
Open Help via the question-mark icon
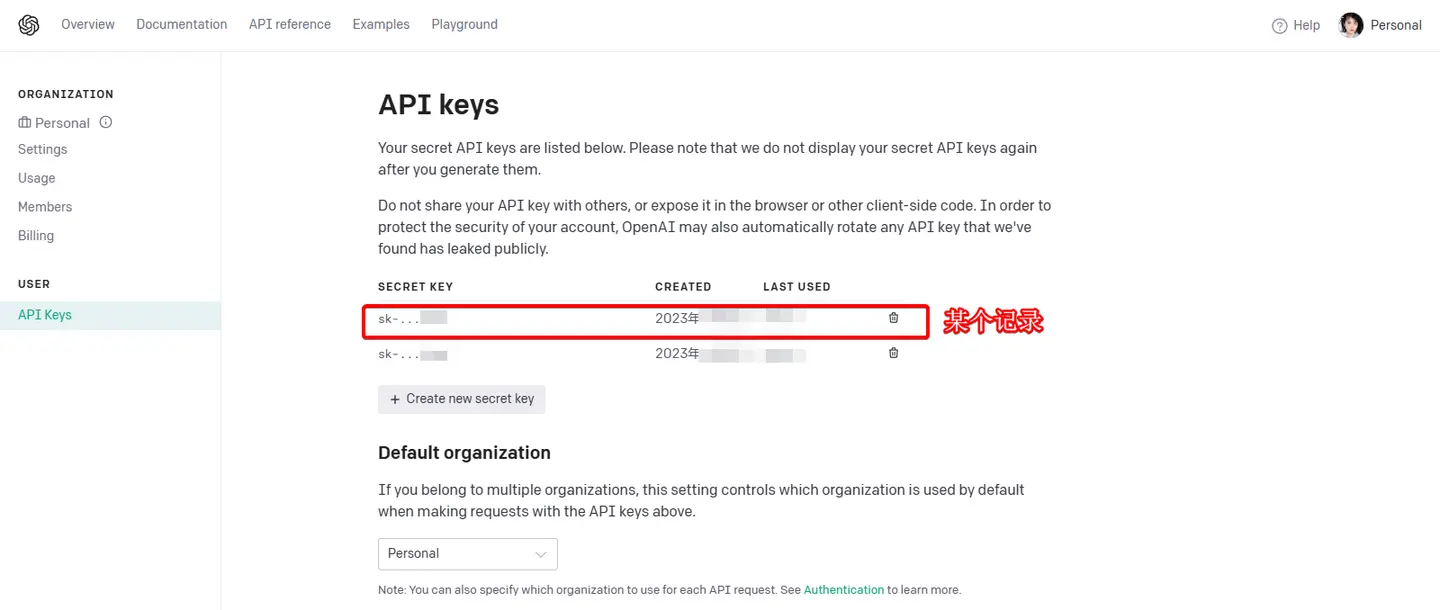click(x=1281, y=24)
